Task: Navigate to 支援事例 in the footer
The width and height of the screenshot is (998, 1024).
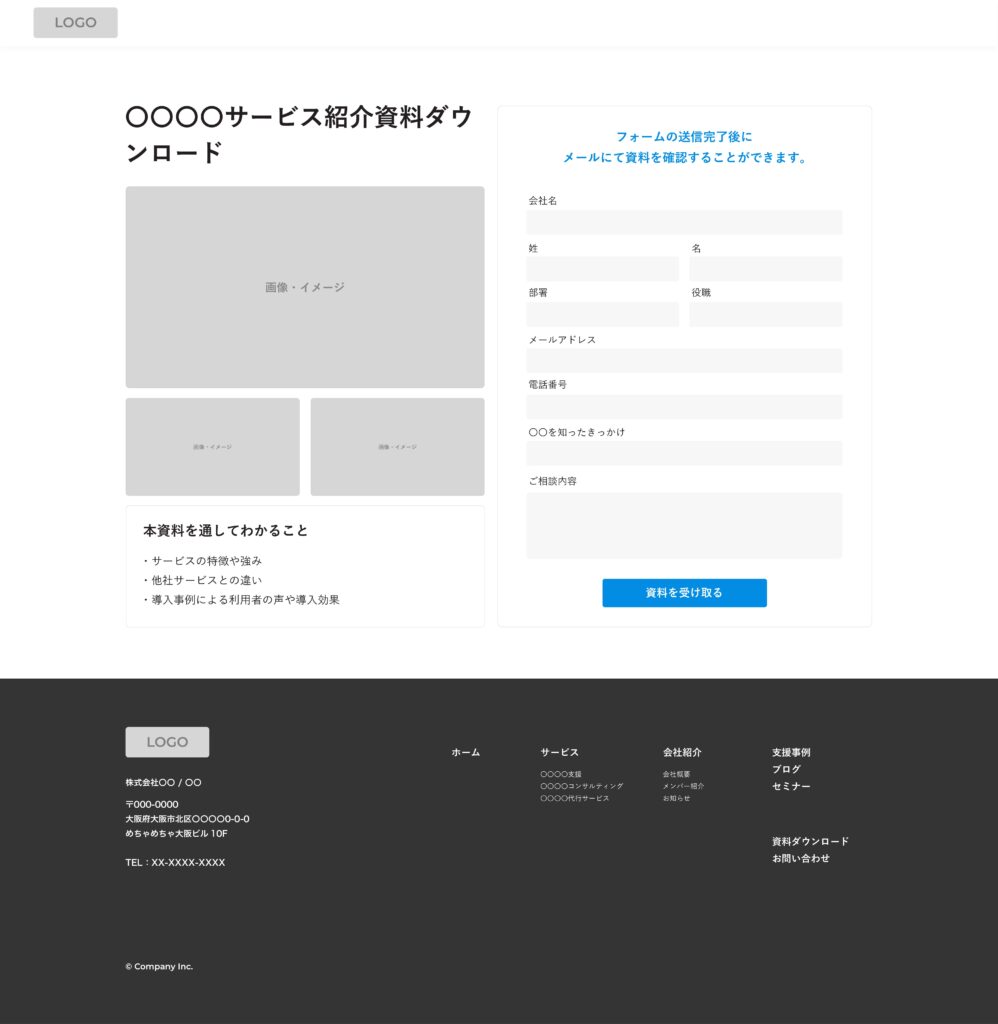Action: click(x=791, y=752)
